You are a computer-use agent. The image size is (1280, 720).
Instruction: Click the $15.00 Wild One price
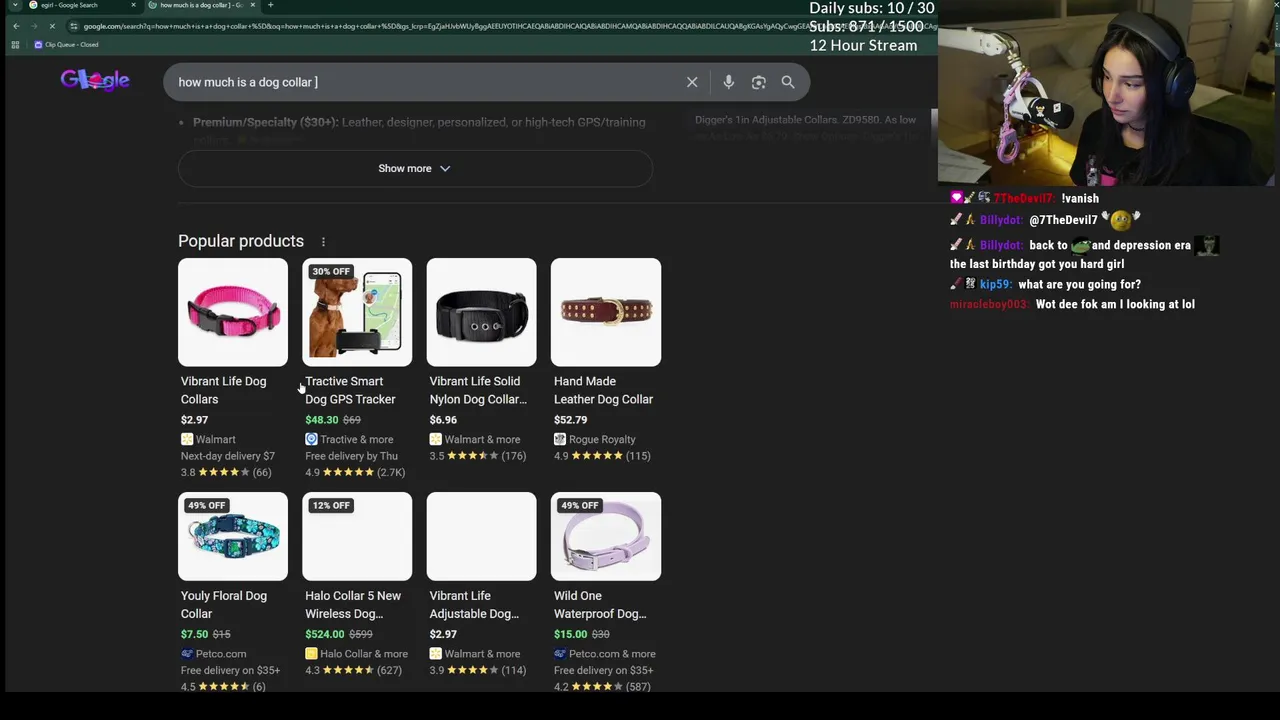tap(571, 634)
